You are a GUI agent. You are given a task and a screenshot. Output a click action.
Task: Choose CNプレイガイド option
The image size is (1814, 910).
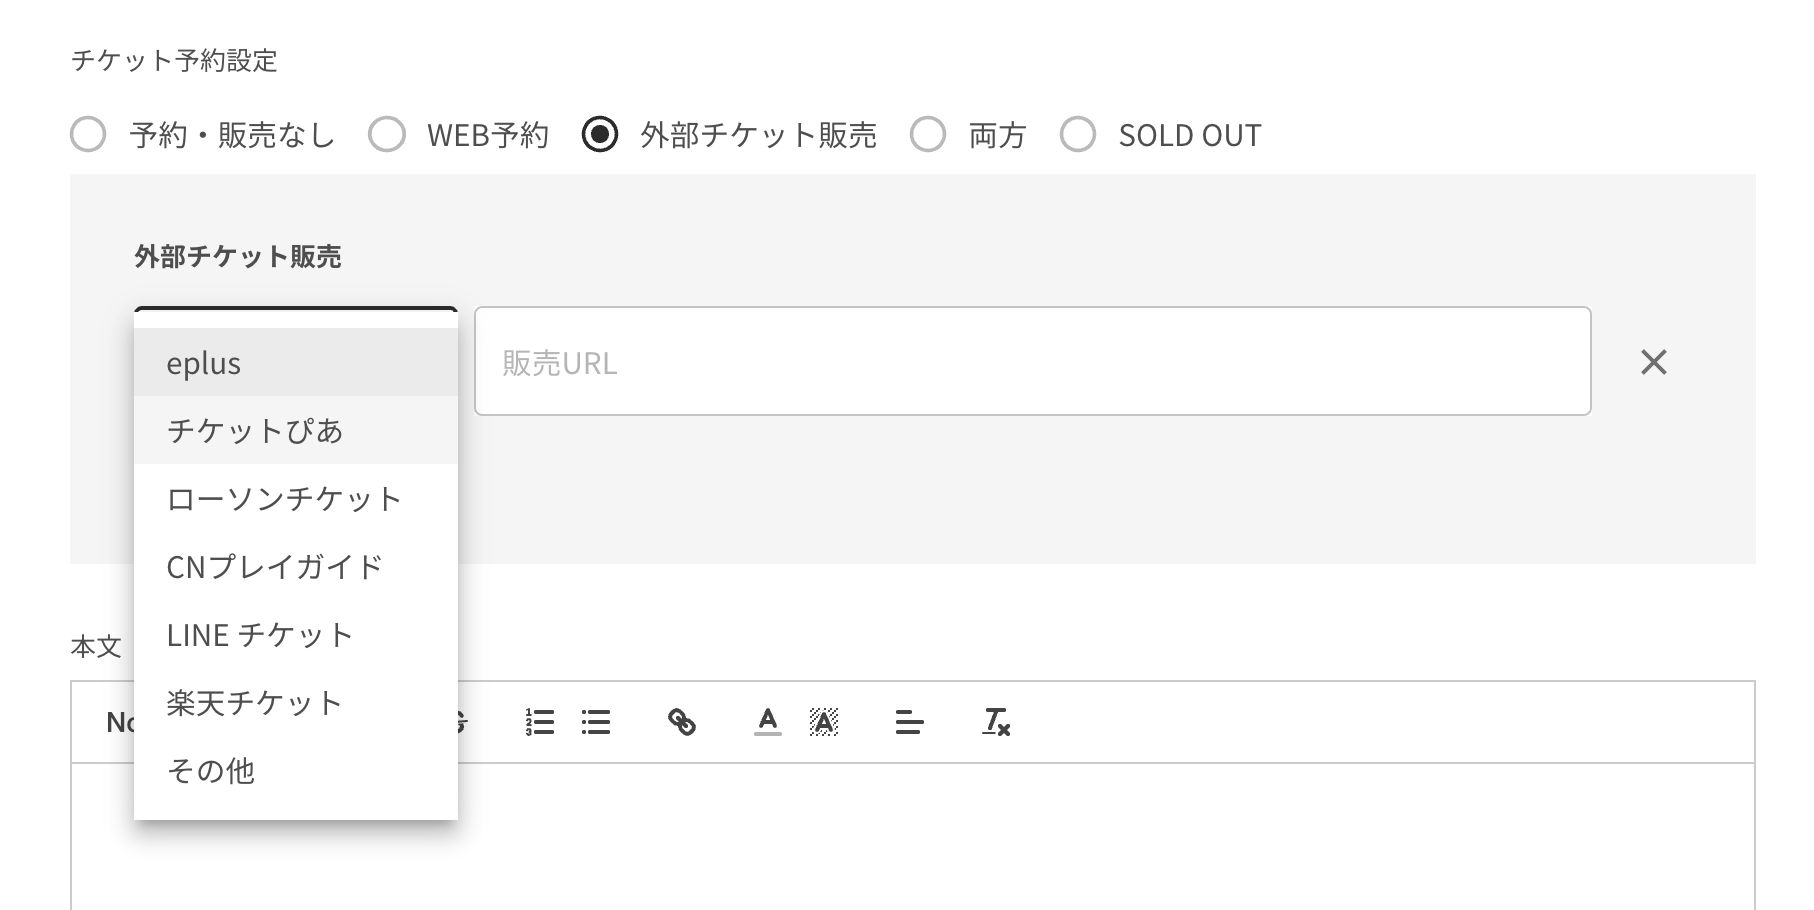[296, 566]
